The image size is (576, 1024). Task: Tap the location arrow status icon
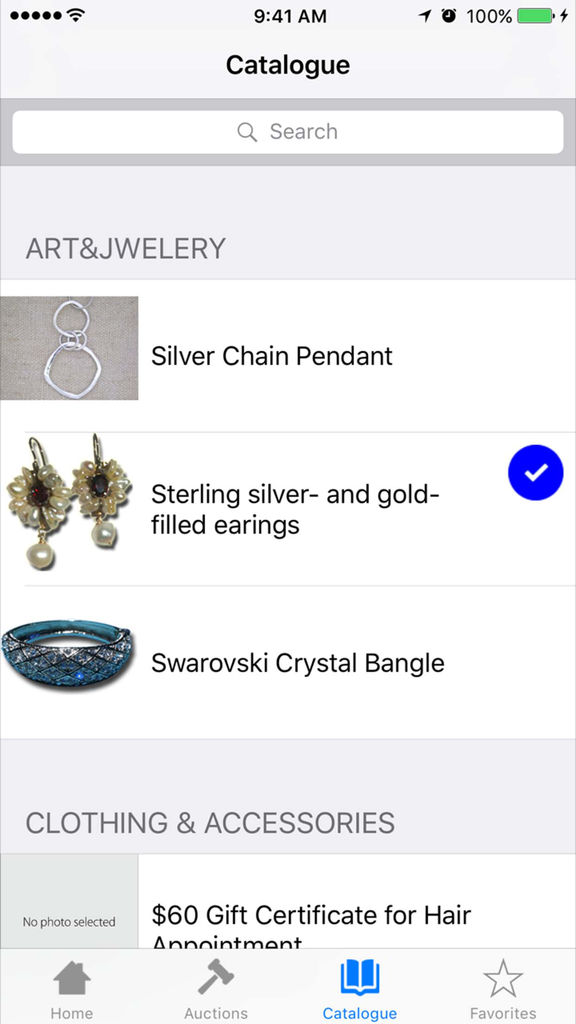pyautogui.click(x=426, y=16)
